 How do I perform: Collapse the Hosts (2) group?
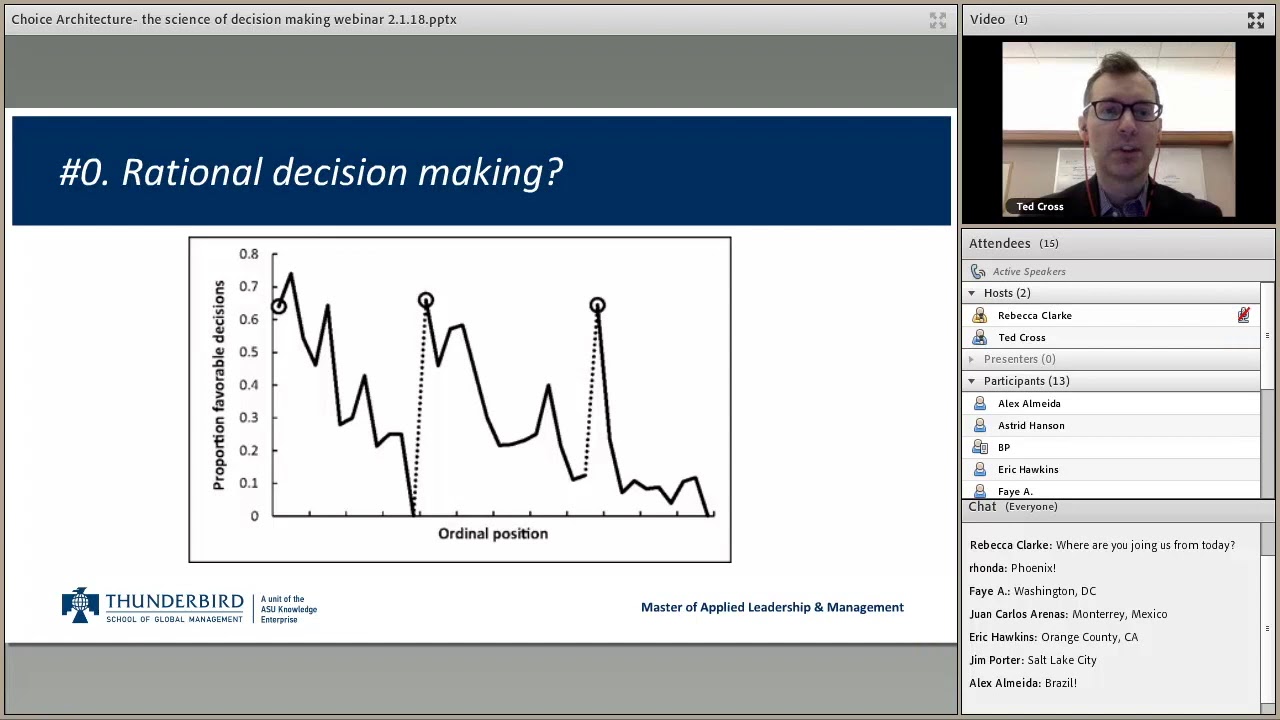point(971,293)
